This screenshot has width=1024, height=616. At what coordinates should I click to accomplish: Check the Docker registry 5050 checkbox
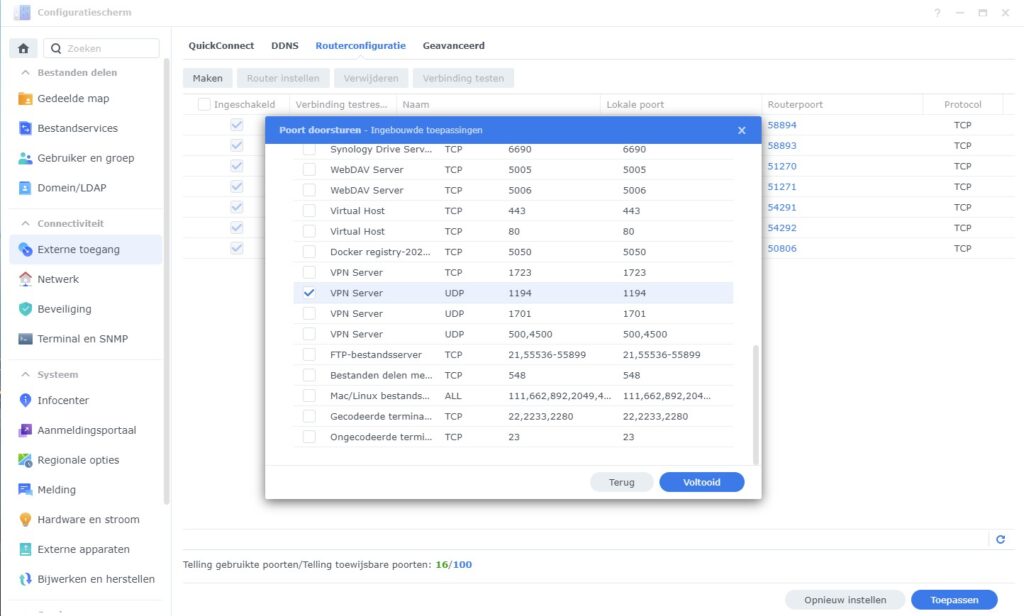coord(309,252)
